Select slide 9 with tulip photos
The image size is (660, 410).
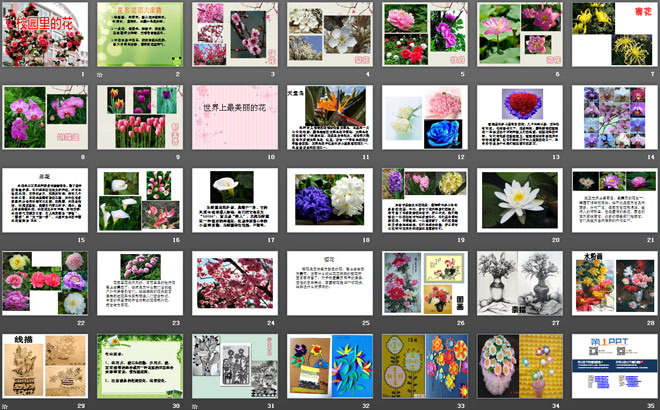pos(140,117)
